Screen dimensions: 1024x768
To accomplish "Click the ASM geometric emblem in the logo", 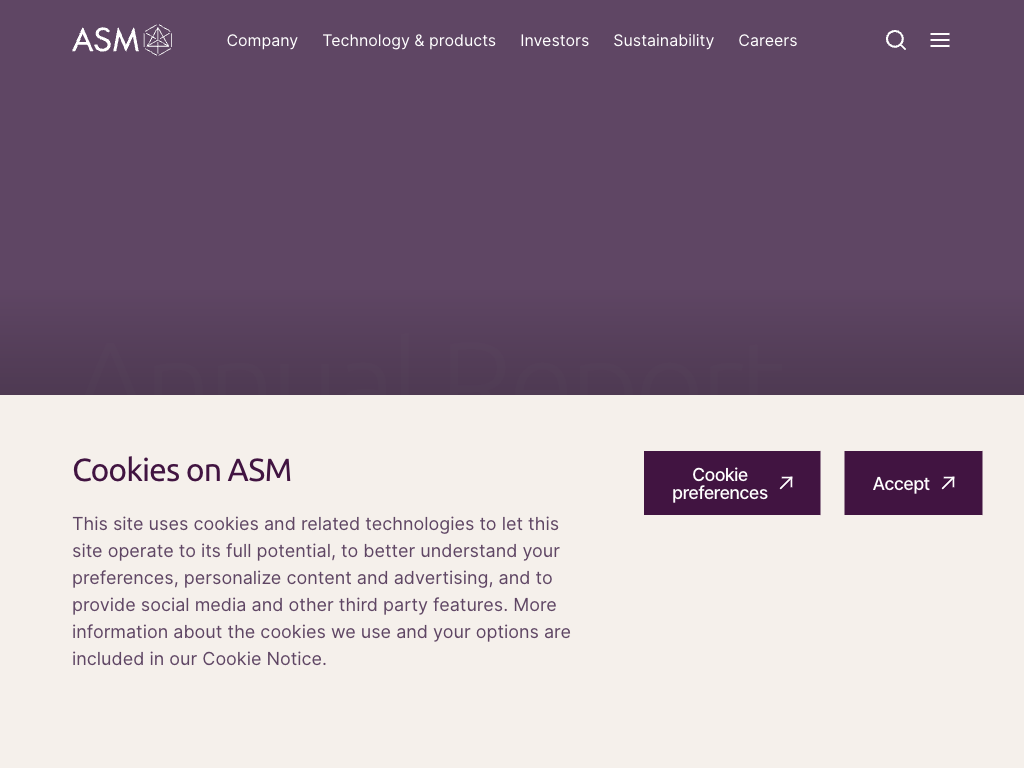I will click(x=158, y=40).
